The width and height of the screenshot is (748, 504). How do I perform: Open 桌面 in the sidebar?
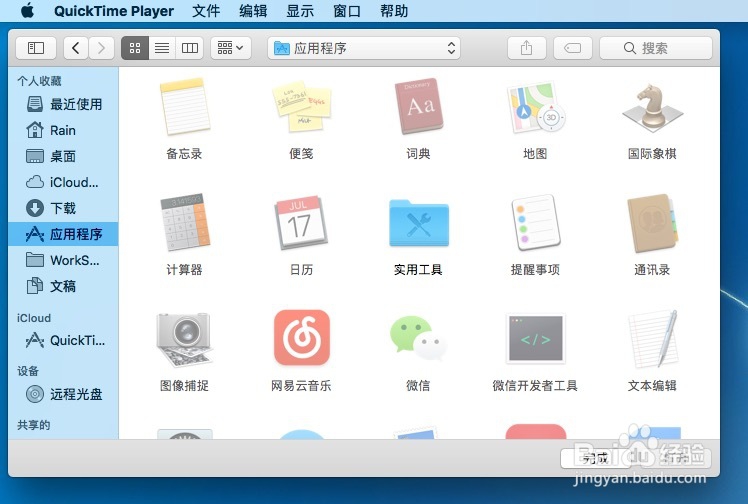point(63,156)
